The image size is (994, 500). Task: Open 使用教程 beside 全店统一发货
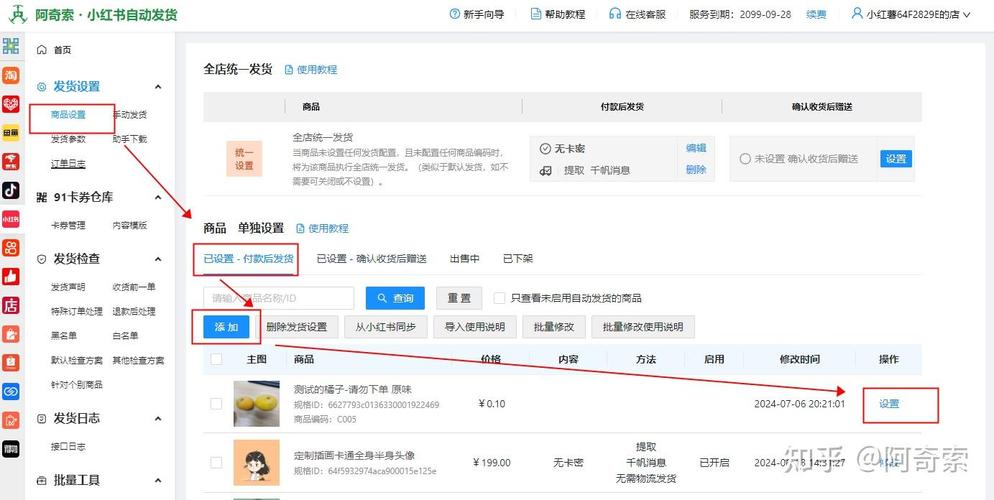click(311, 70)
